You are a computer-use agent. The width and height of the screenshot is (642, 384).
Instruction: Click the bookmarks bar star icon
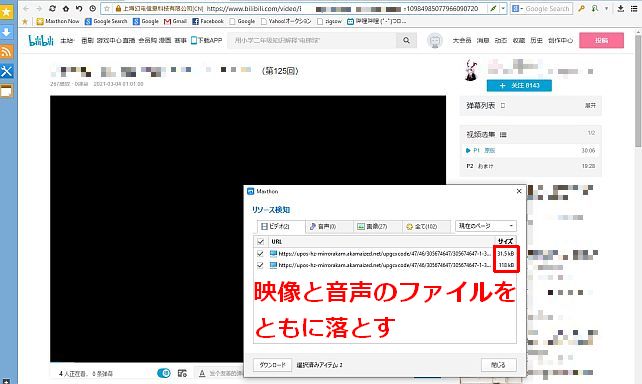(25, 21)
